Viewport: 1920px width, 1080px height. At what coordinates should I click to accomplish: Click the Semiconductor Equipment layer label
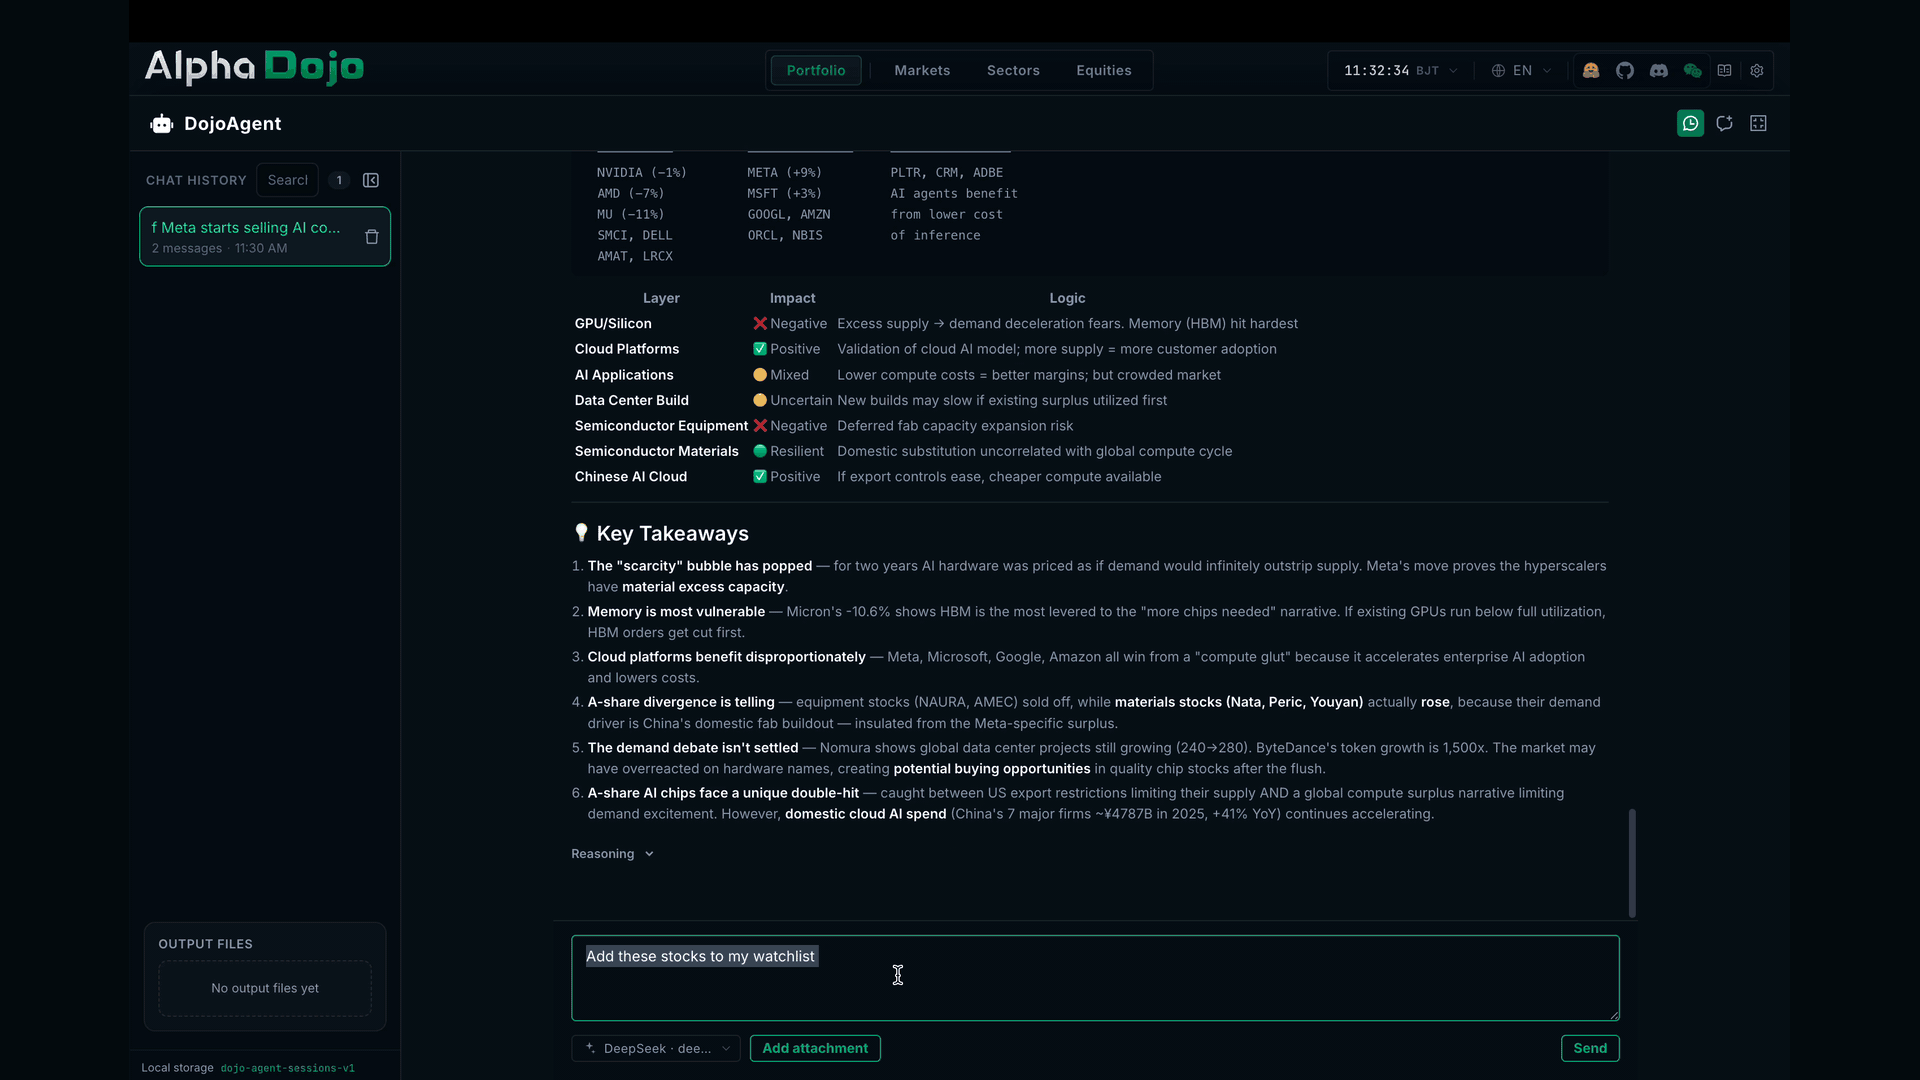pyautogui.click(x=661, y=426)
